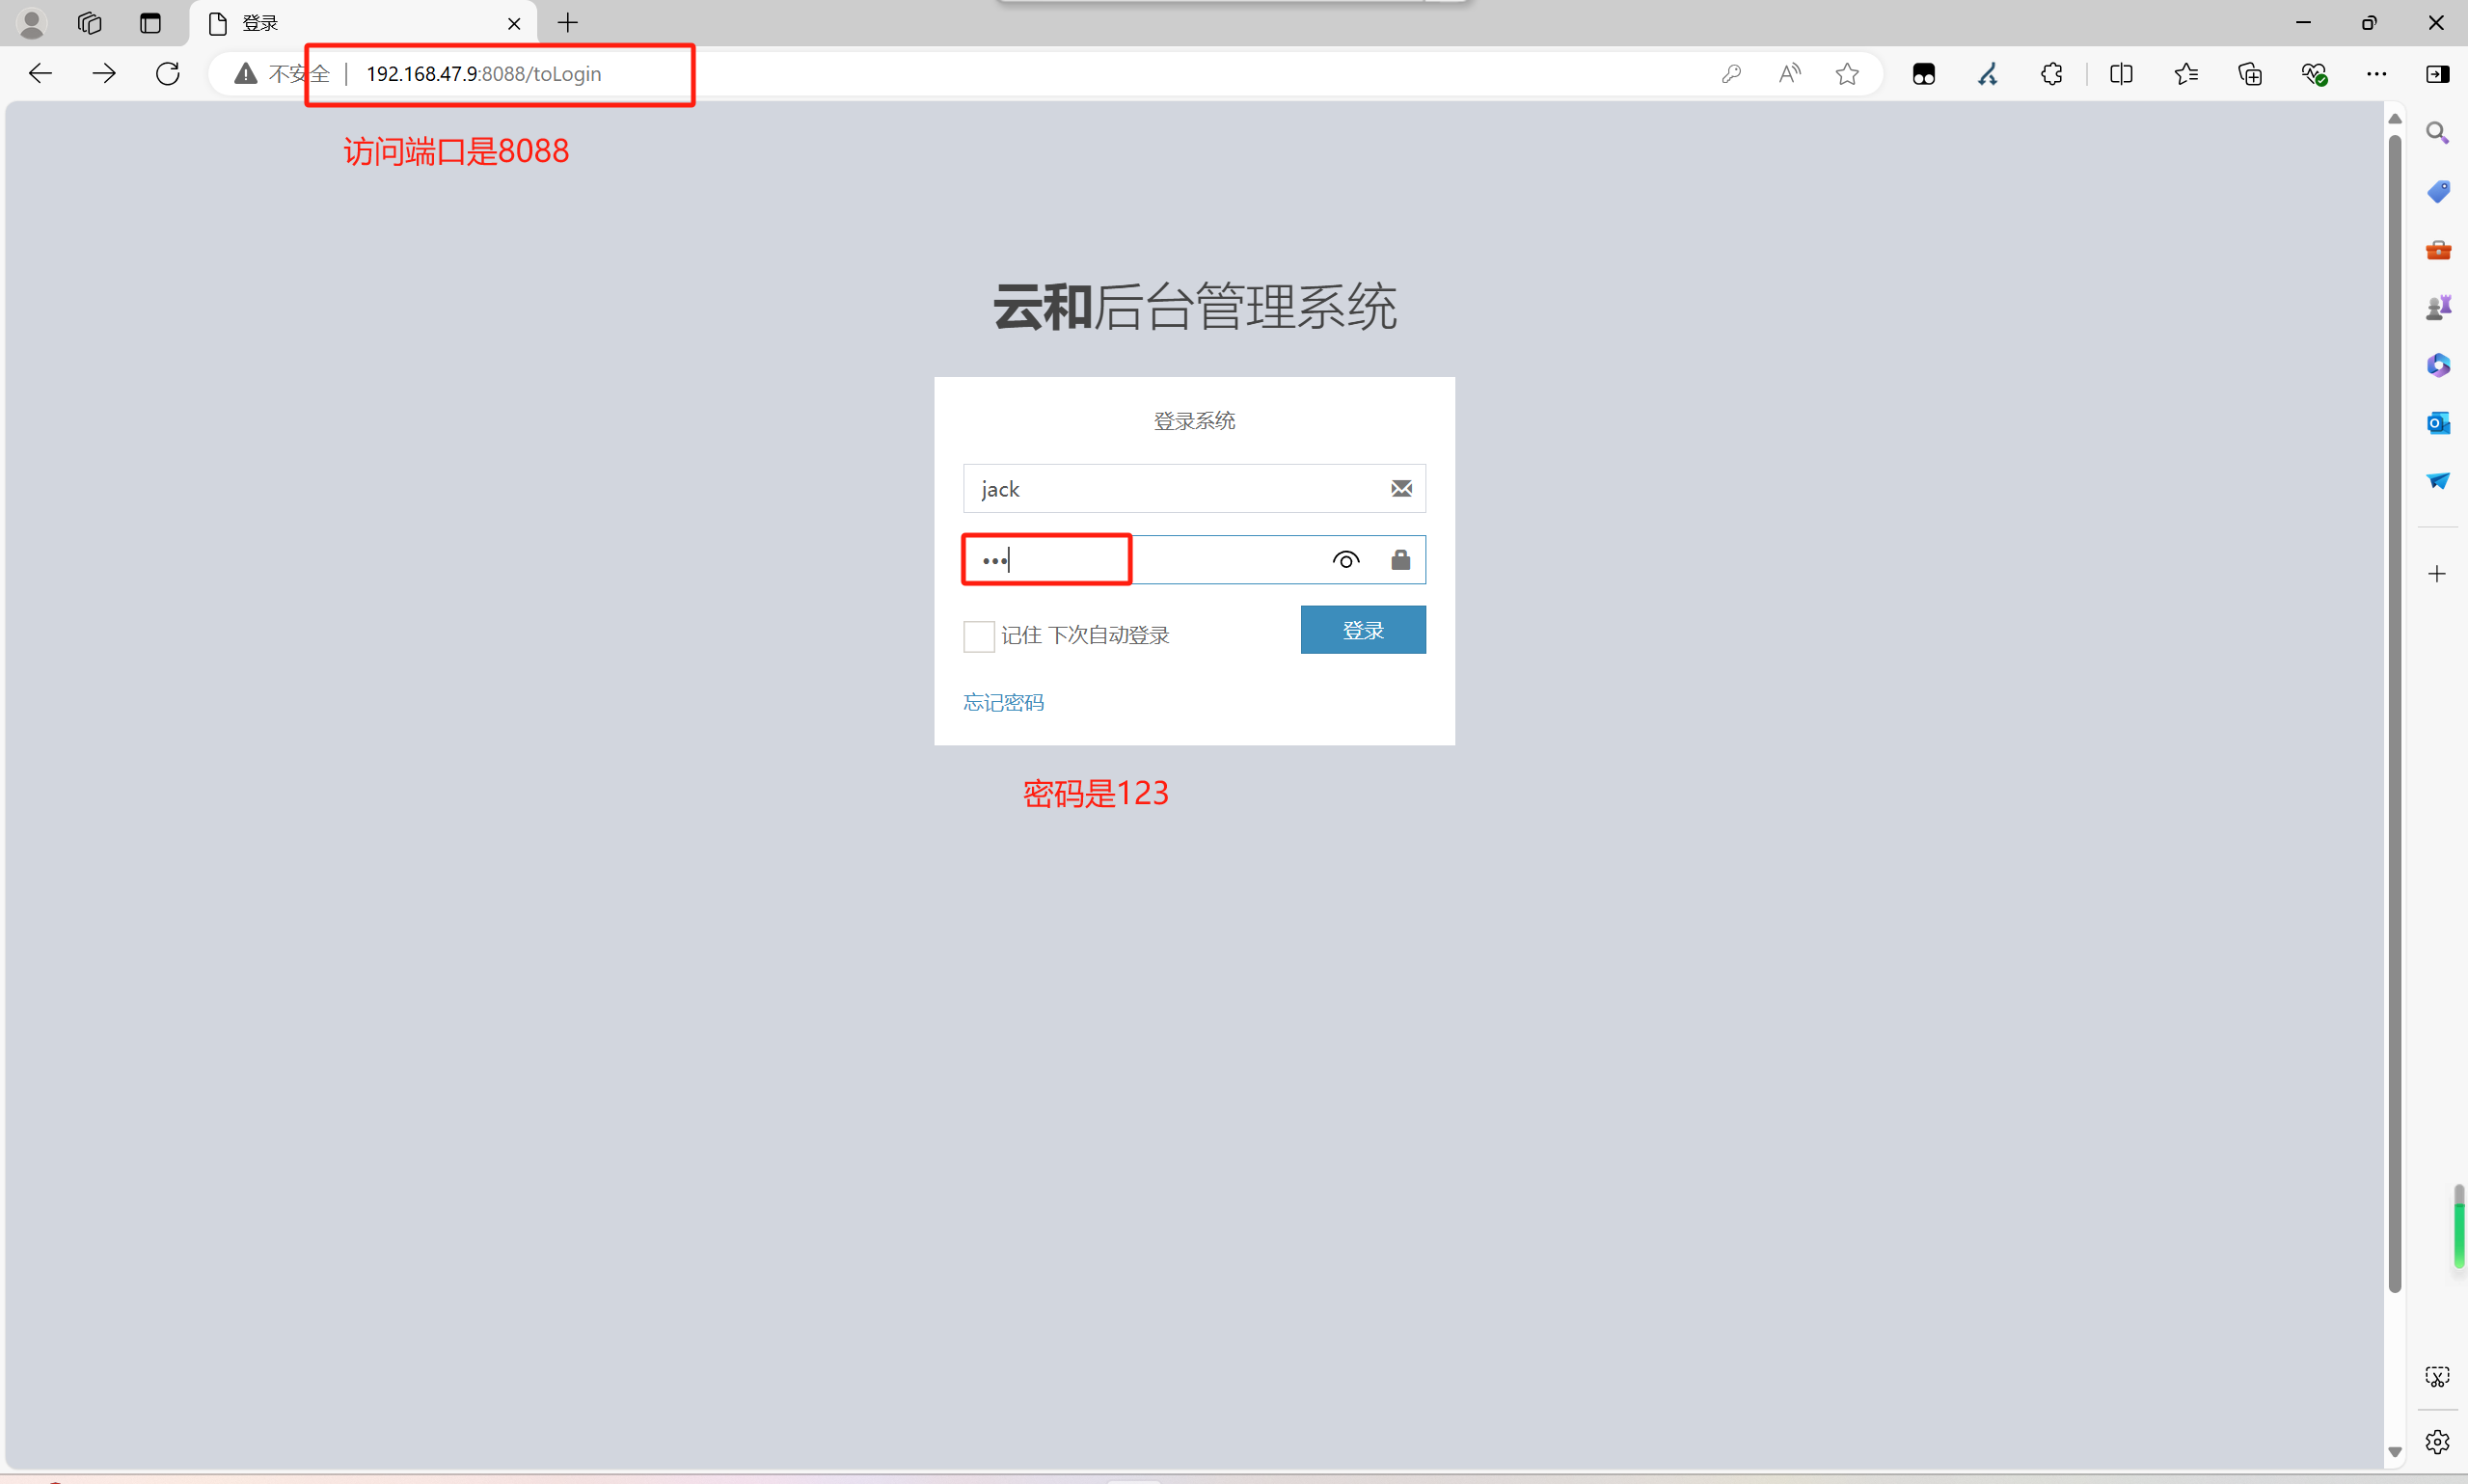Click the jack username input field
The width and height of the screenshot is (2468, 1484).
1170,489
